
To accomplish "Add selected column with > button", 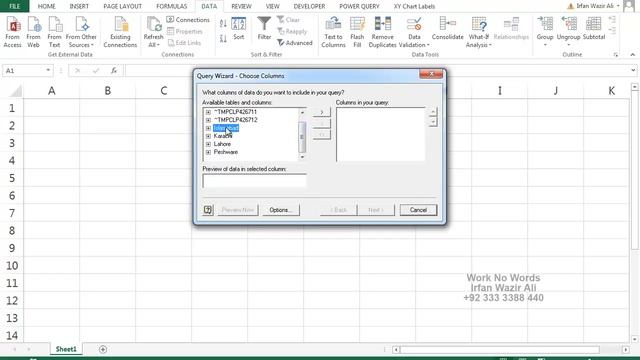I will 322,112.
